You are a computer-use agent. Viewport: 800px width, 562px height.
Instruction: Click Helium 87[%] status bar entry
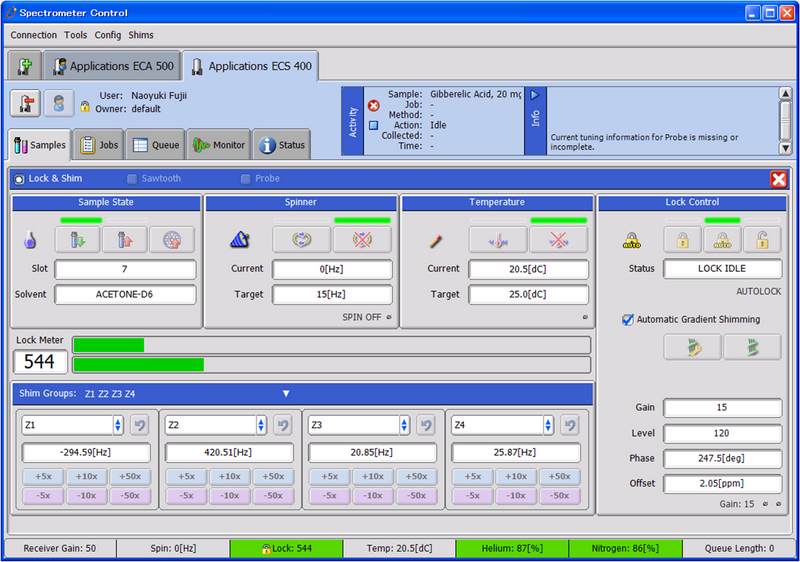click(x=512, y=549)
